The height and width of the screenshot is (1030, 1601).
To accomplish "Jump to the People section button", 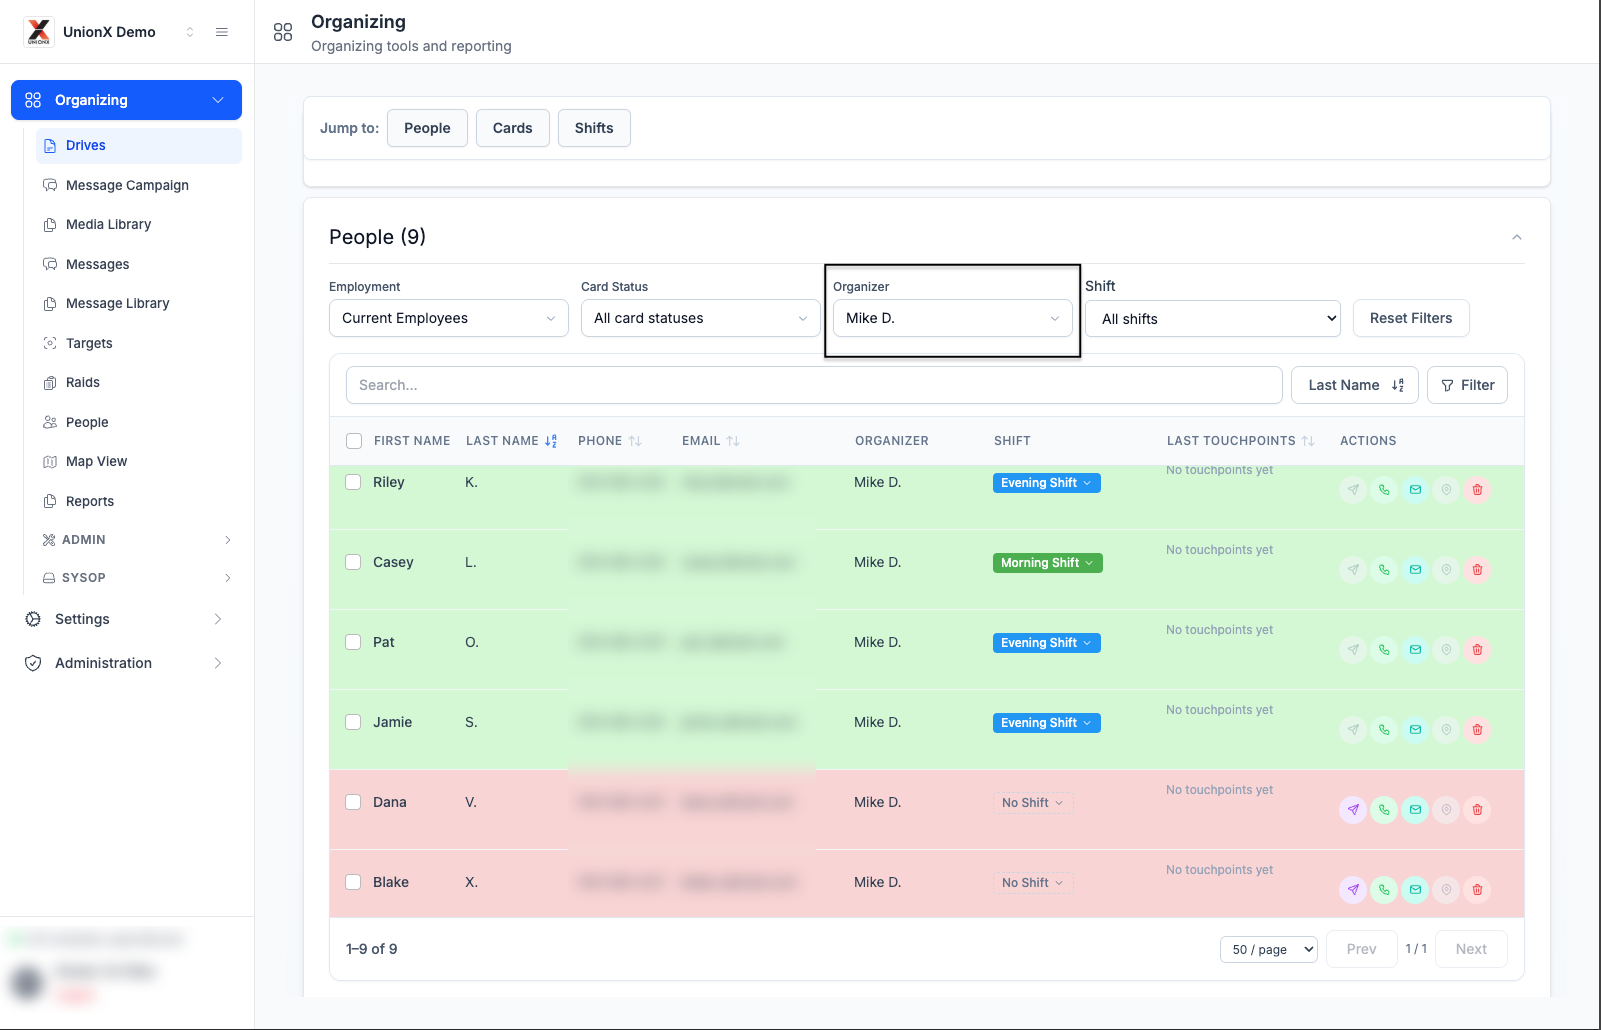I will click(427, 128).
